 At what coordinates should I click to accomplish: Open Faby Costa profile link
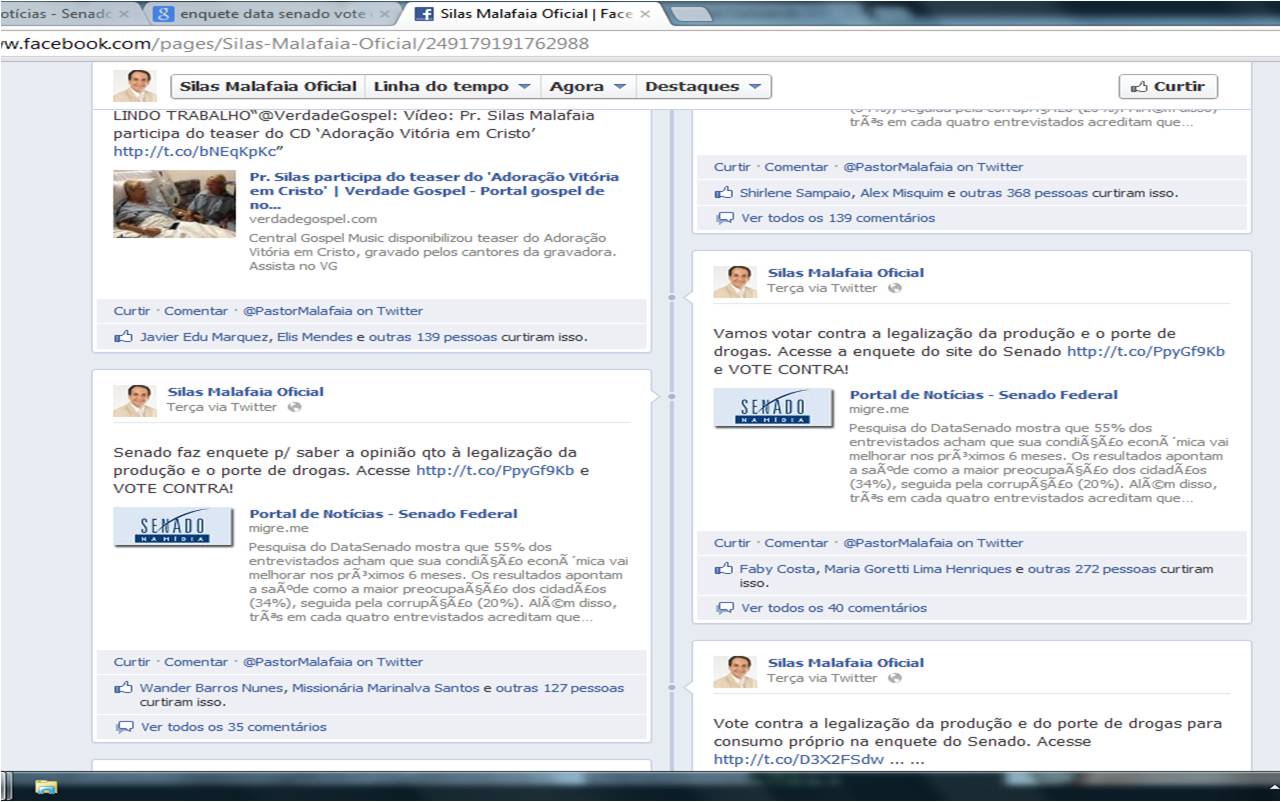(x=776, y=569)
